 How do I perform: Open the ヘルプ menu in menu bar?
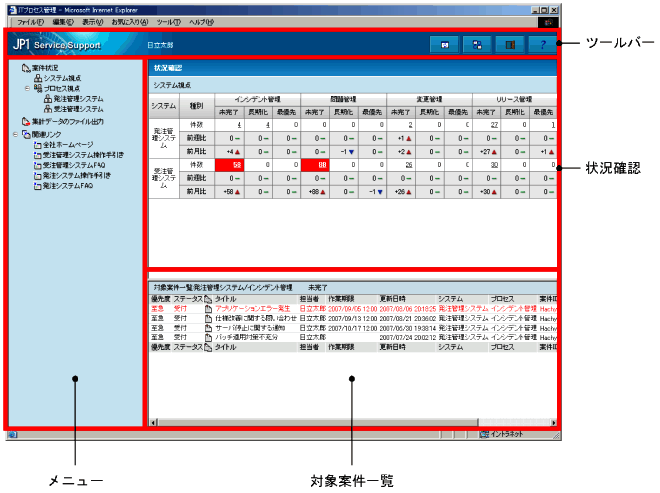click(x=201, y=22)
